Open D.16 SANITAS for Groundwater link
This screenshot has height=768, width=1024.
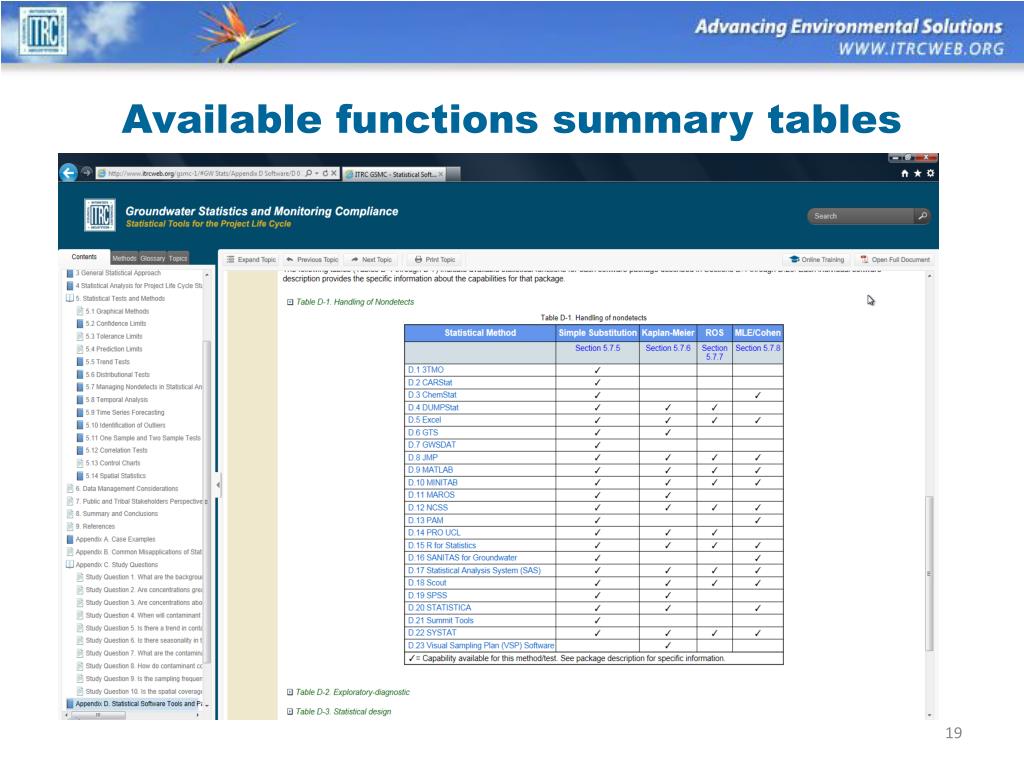click(x=462, y=558)
